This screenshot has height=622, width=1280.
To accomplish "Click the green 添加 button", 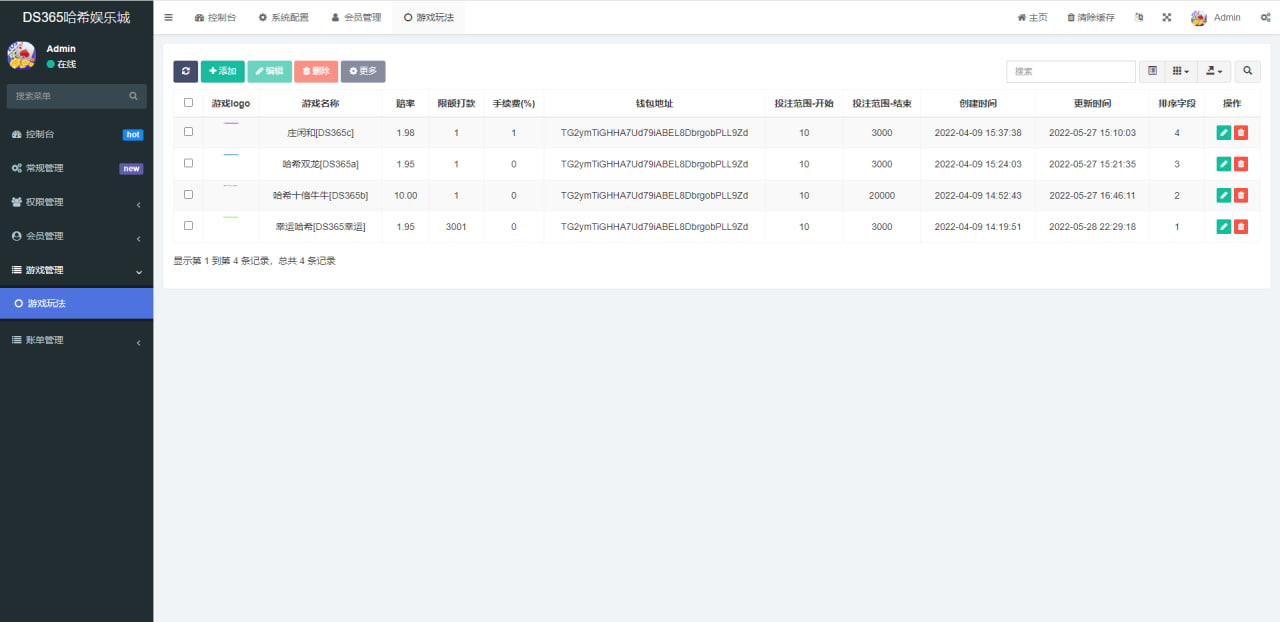I will 222,71.
